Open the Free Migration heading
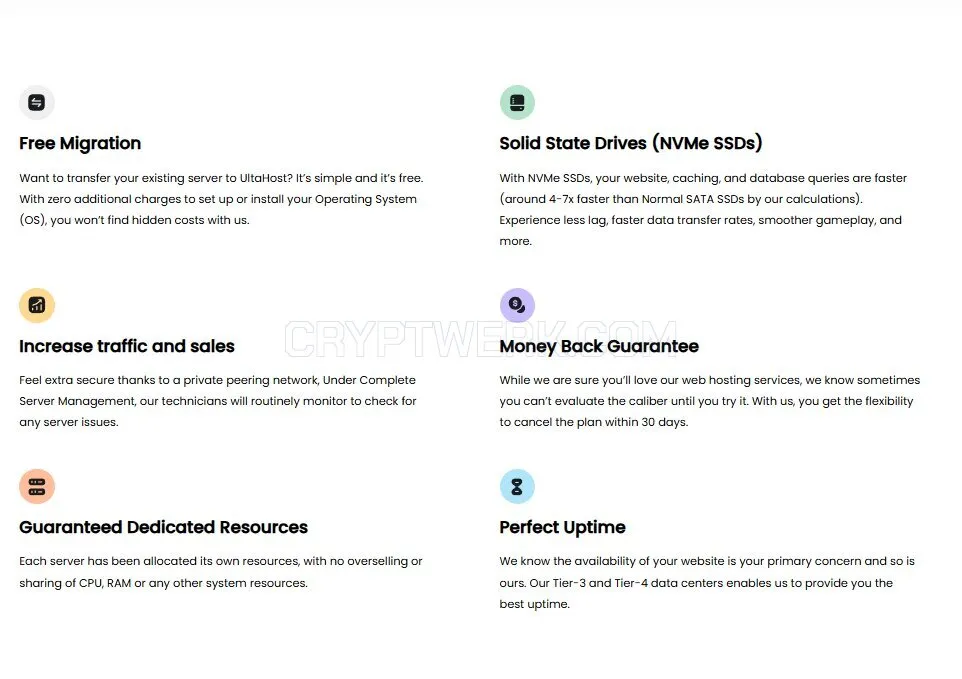This screenshot has height=679, width=962. (80, 143)
